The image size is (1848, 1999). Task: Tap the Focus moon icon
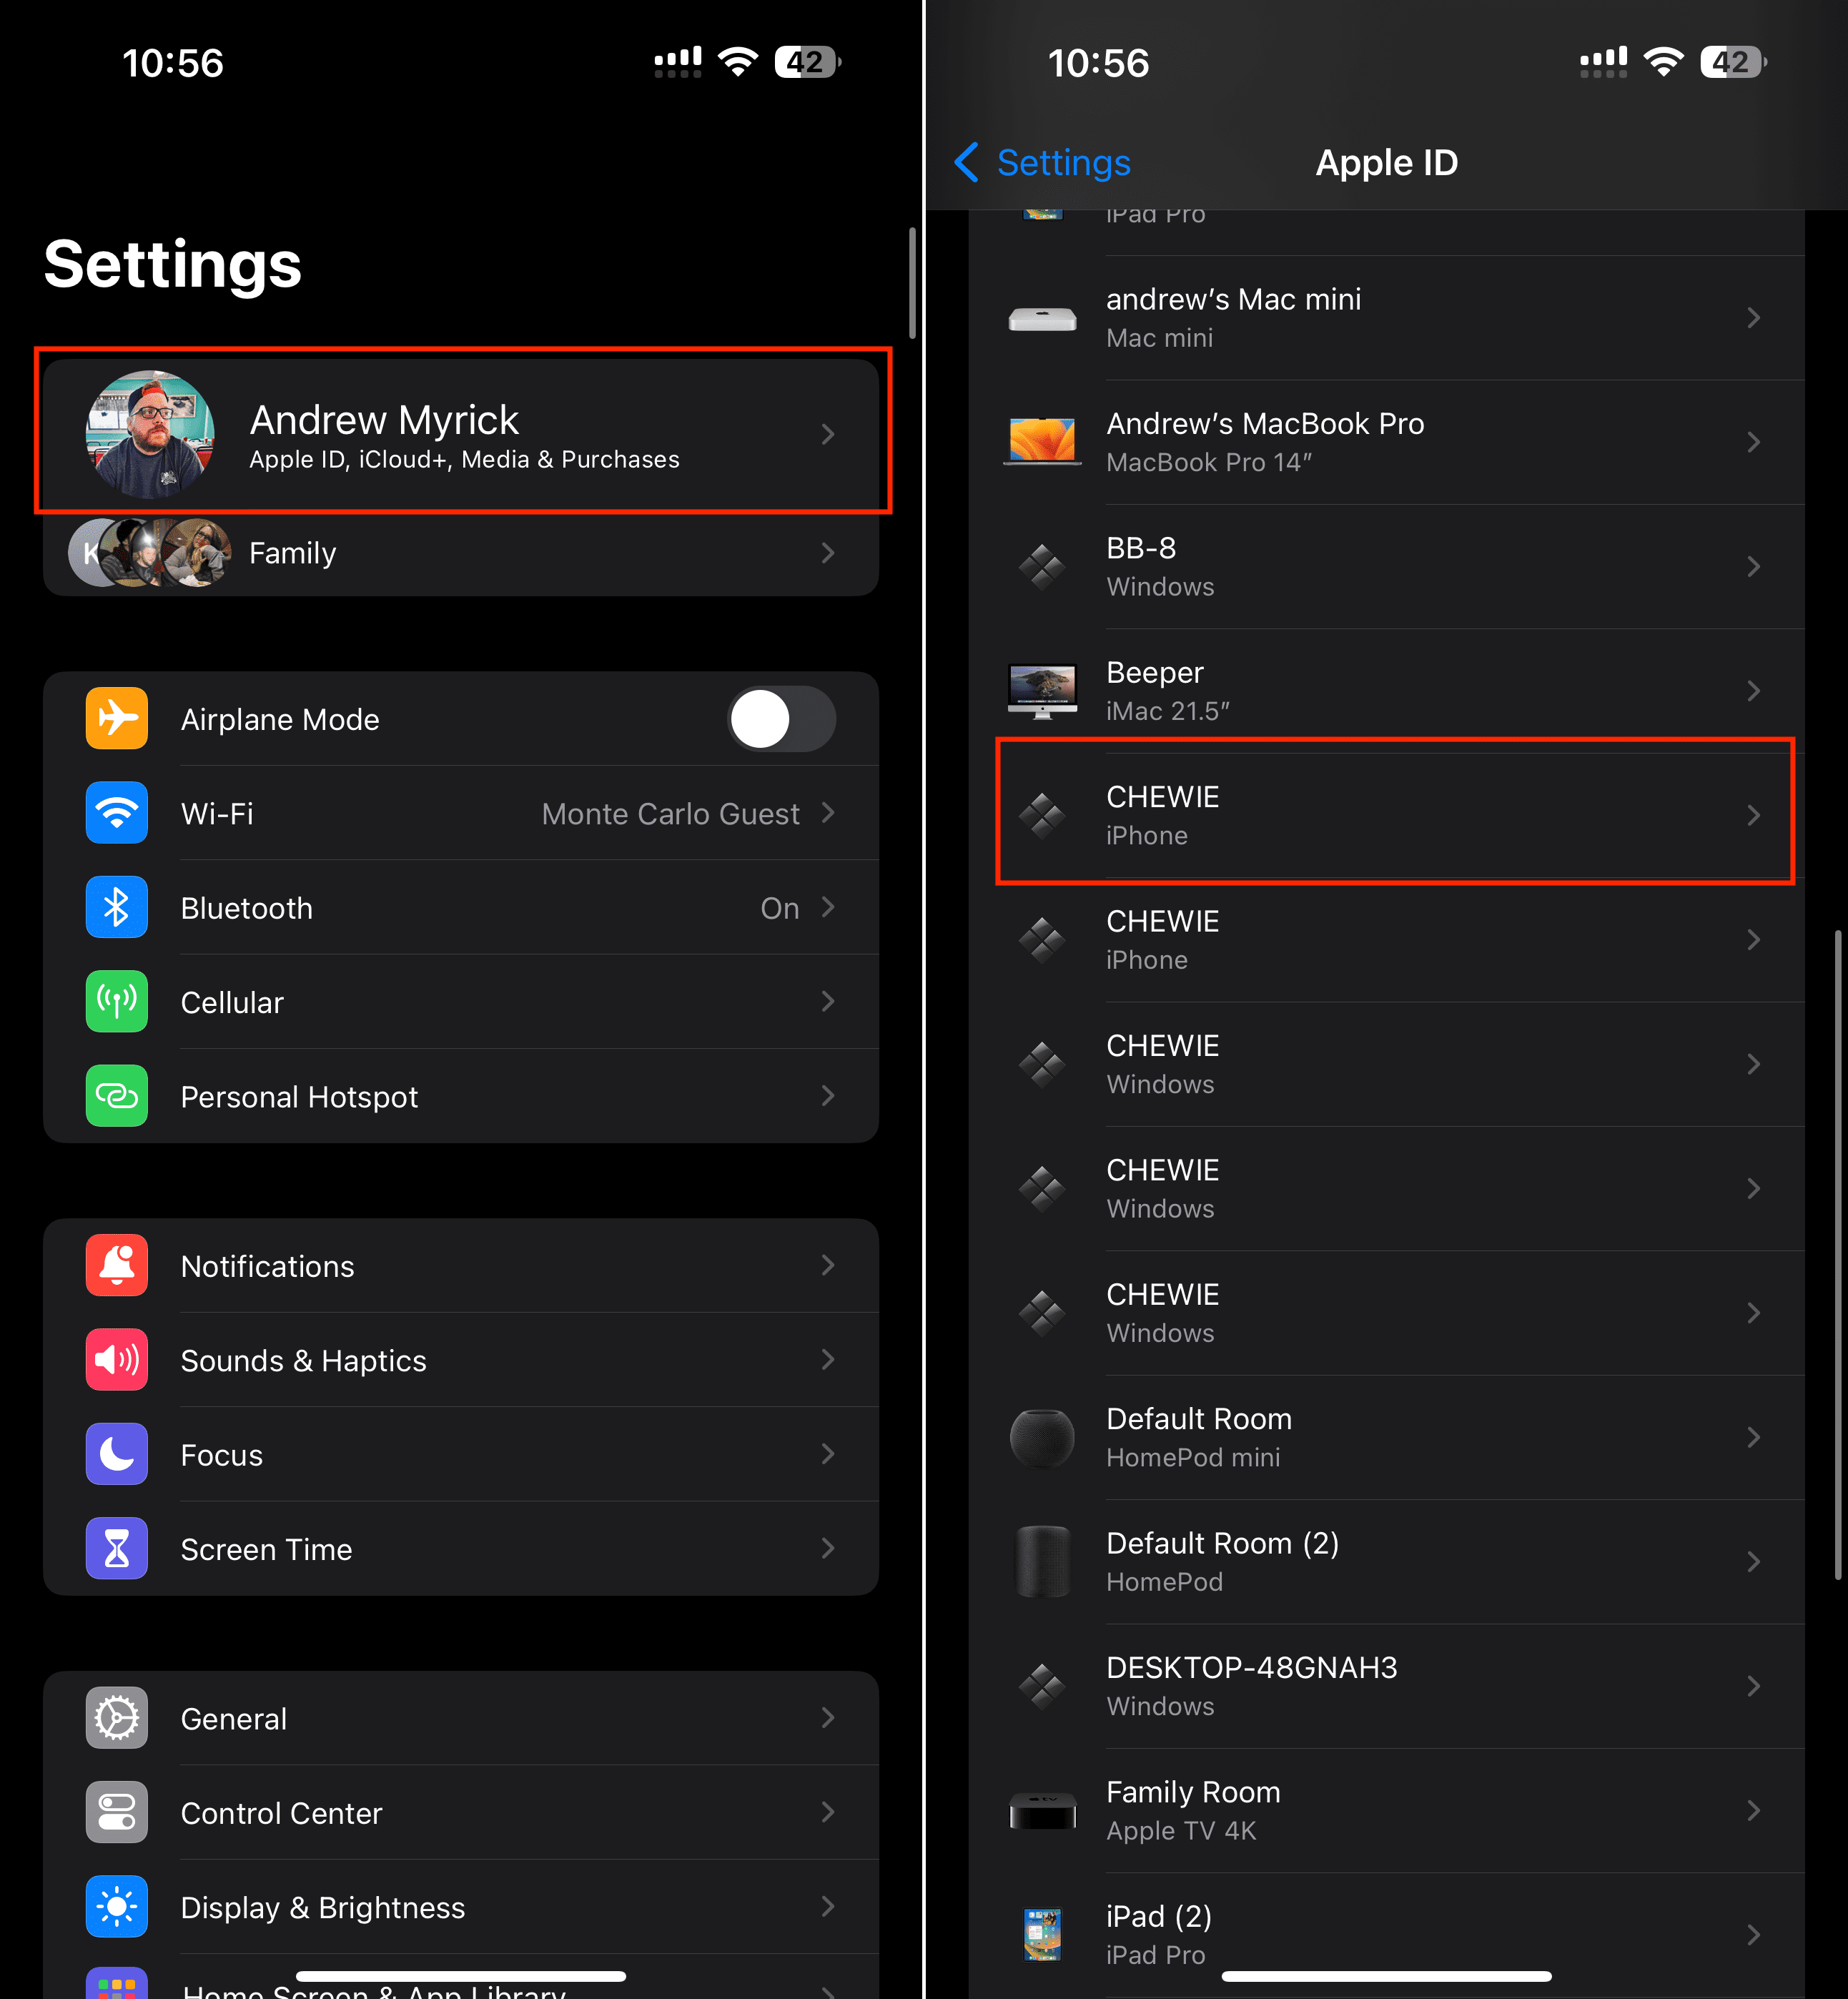coord(117,1454)
